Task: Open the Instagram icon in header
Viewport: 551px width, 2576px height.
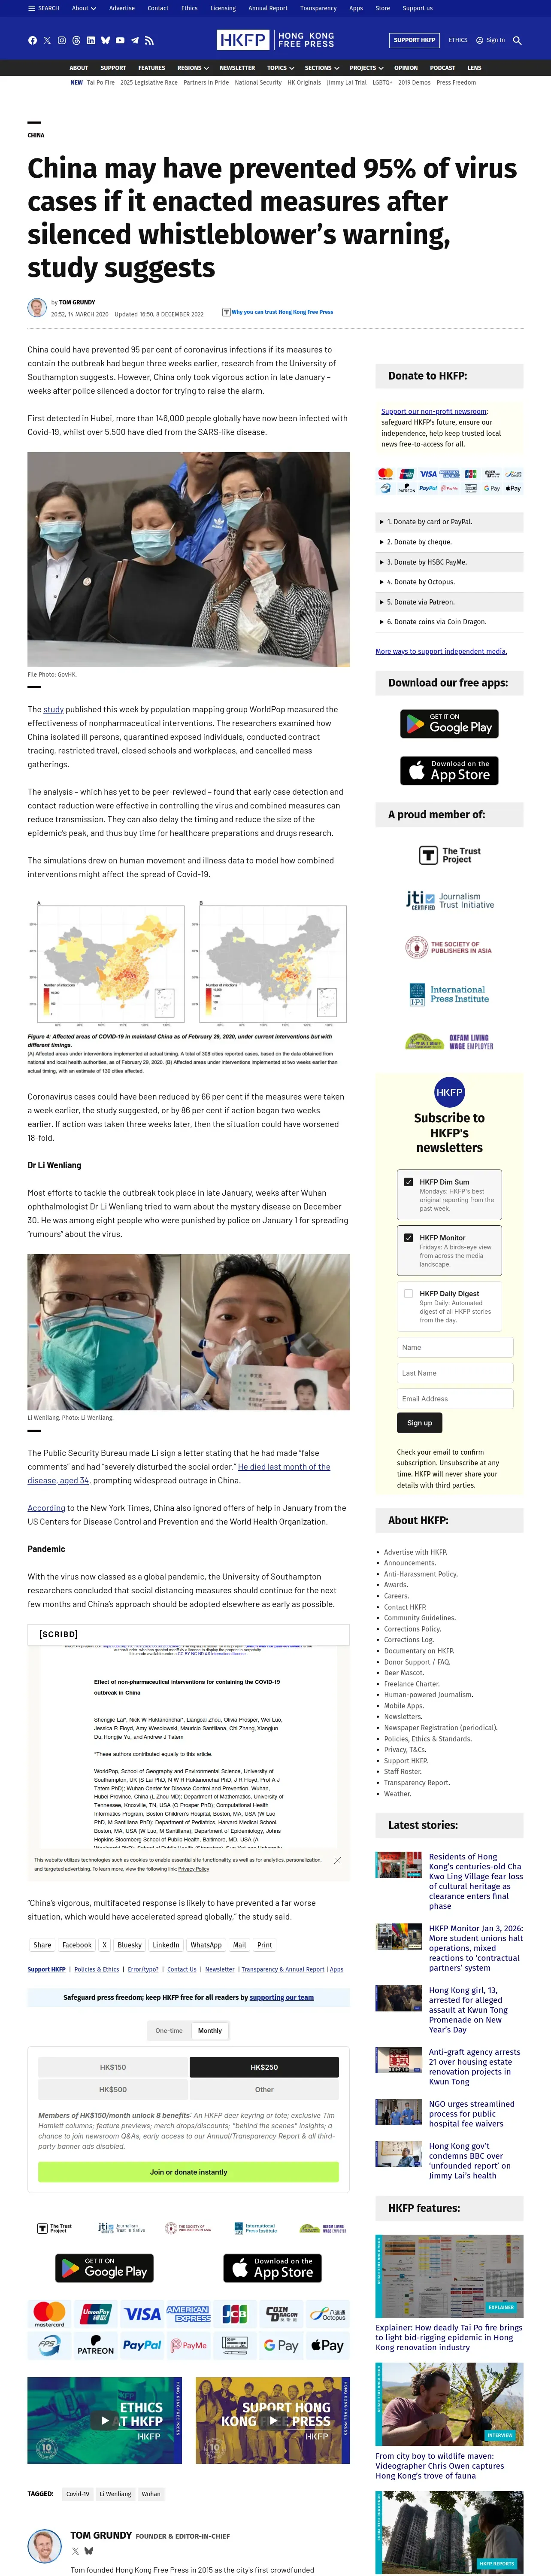Action: click(x=61, y=41)
